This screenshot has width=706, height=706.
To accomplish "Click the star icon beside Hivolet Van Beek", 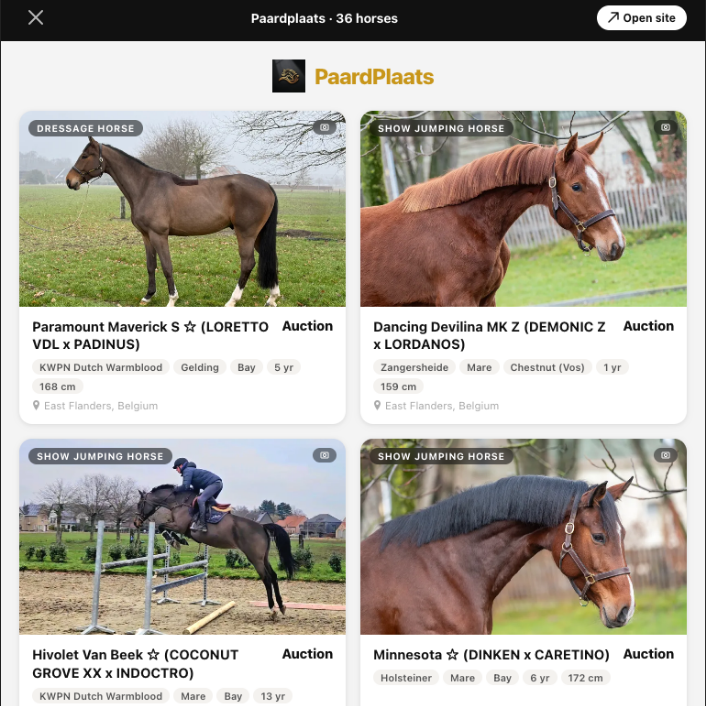I will click(x=154, y=655).
